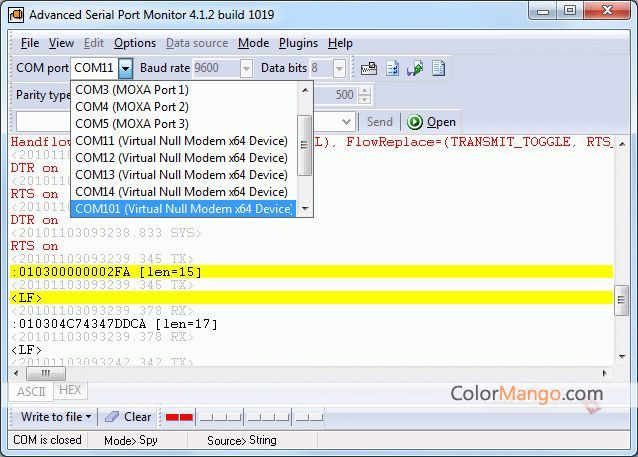Viewport: 638px width, 457px height.
Task: Open the View menu
Action: 61,43
